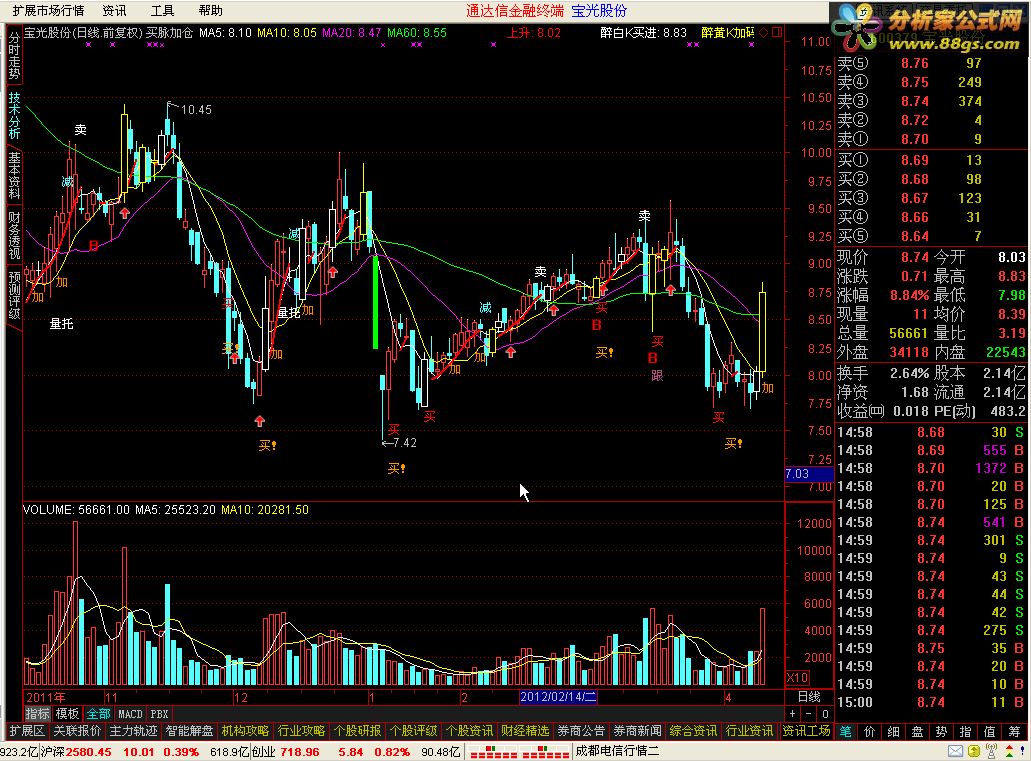Open the 综合资讯 link

pos(693,731)
